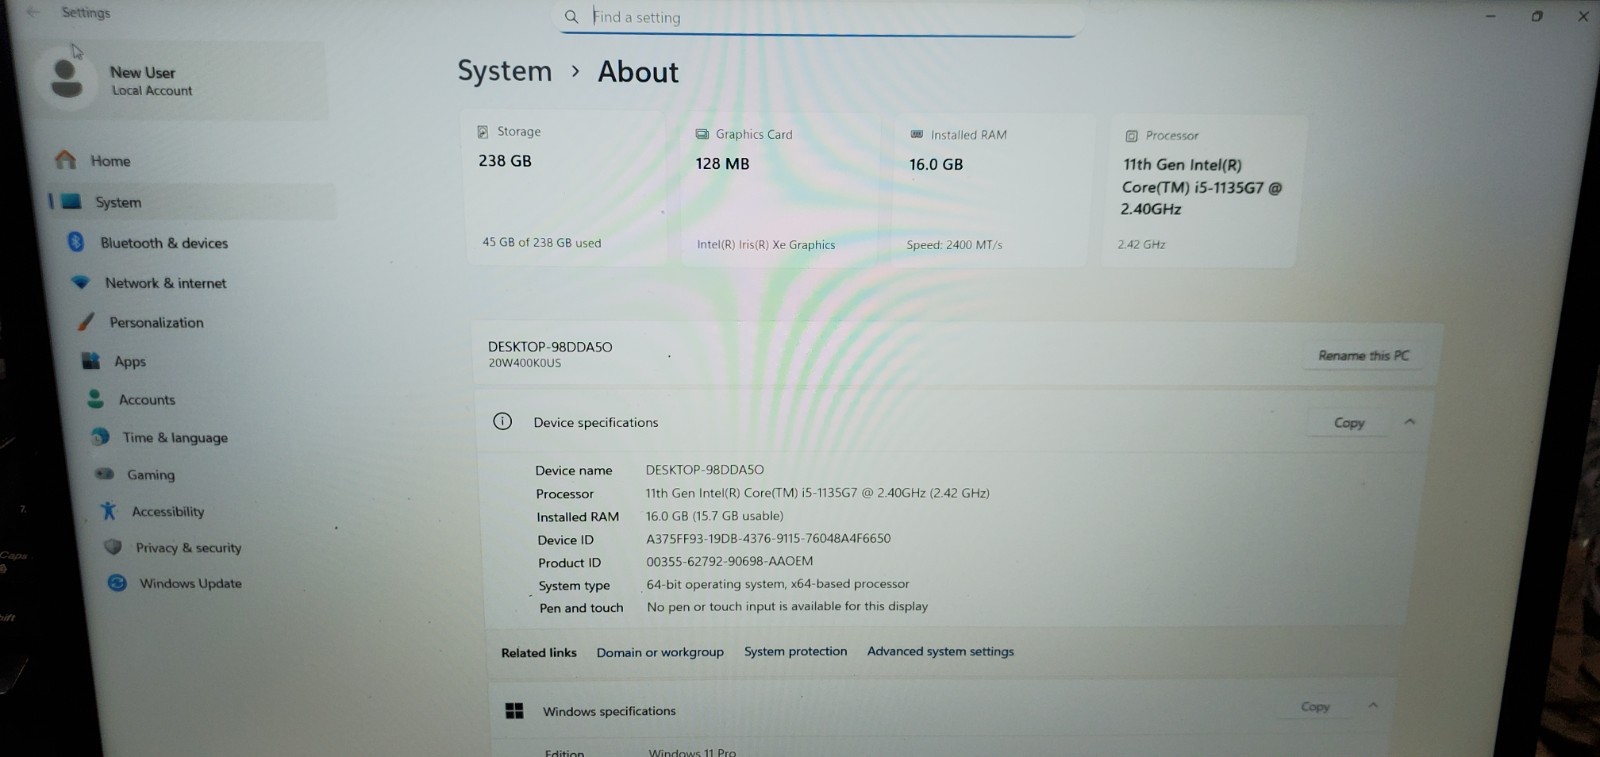Open the Processor info card
1600x757 pixels.
[x=1203, y=191]
